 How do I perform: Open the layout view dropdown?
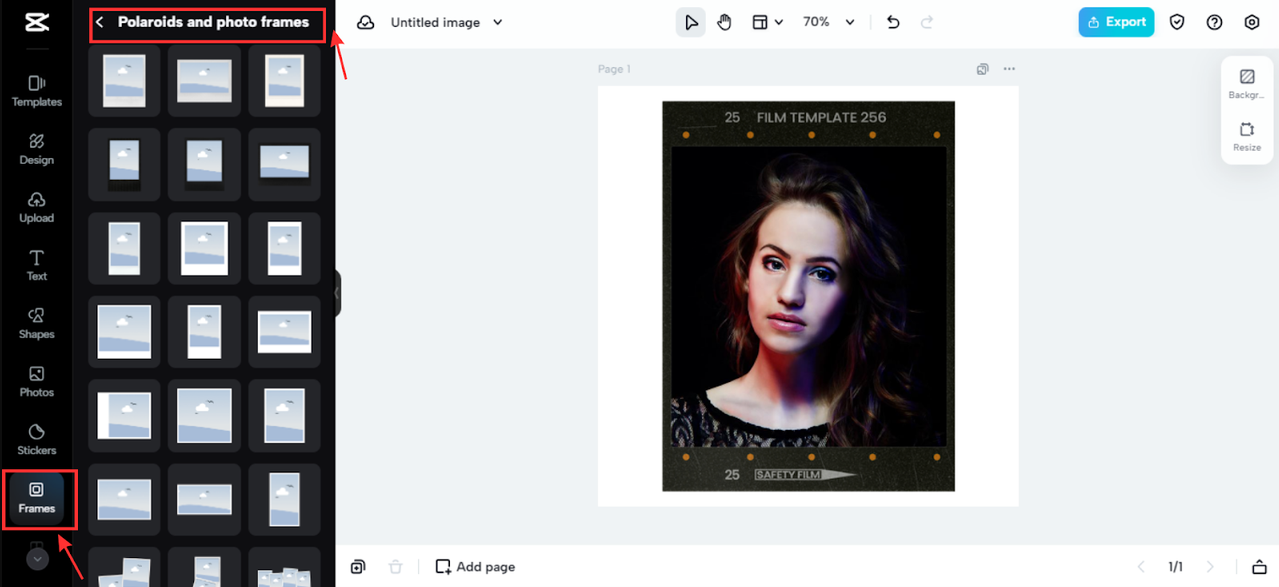pyautogui.click(x=767, y=22)
